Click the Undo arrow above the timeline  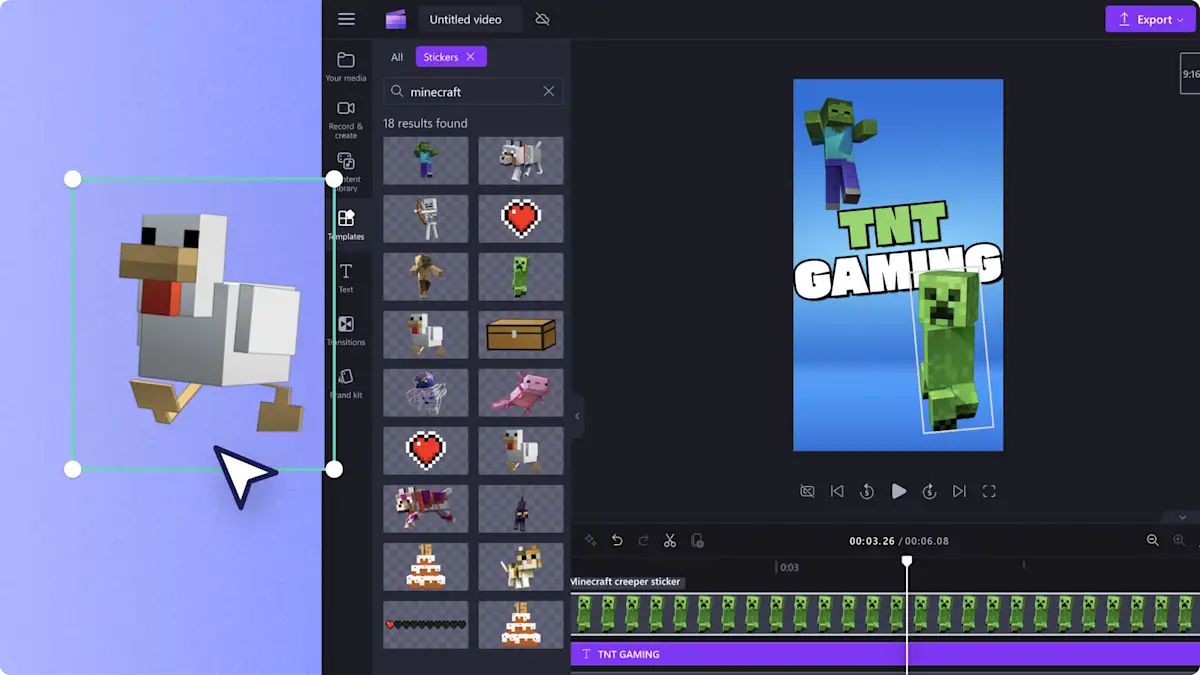(618, 540)
